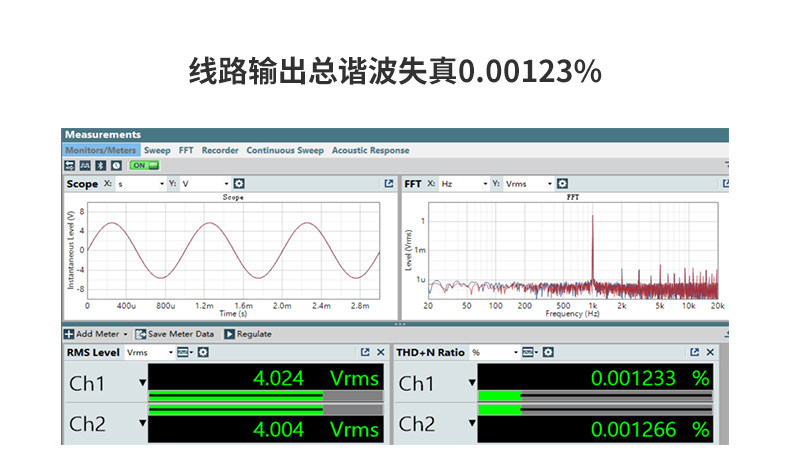This screenshot has width=790, height=475.
Task: Click the RMS Level meter title
Action: tap(93, 353)
